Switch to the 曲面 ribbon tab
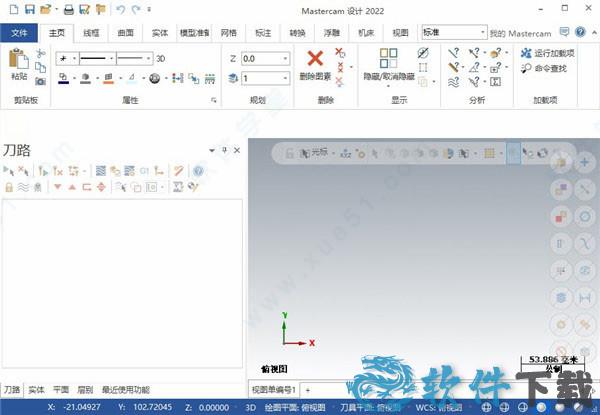Viewport: 600px width, 415px height. [126, 33]
